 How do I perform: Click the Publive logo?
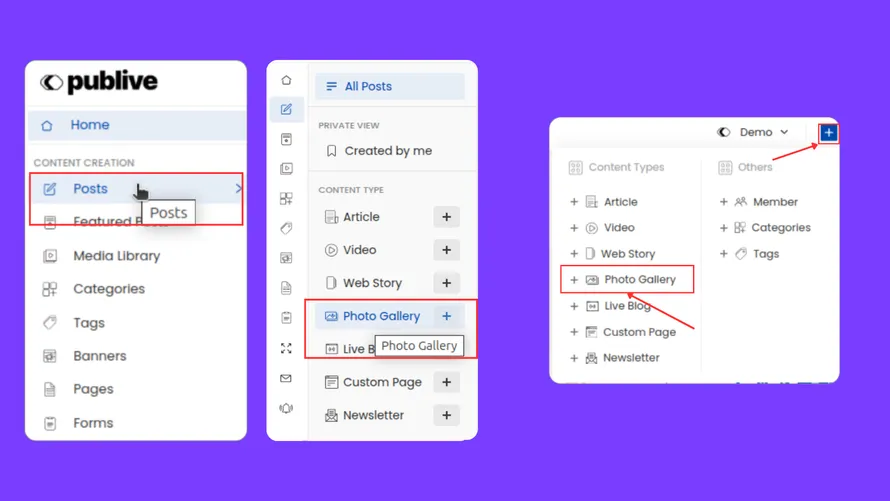coord(99,83)
